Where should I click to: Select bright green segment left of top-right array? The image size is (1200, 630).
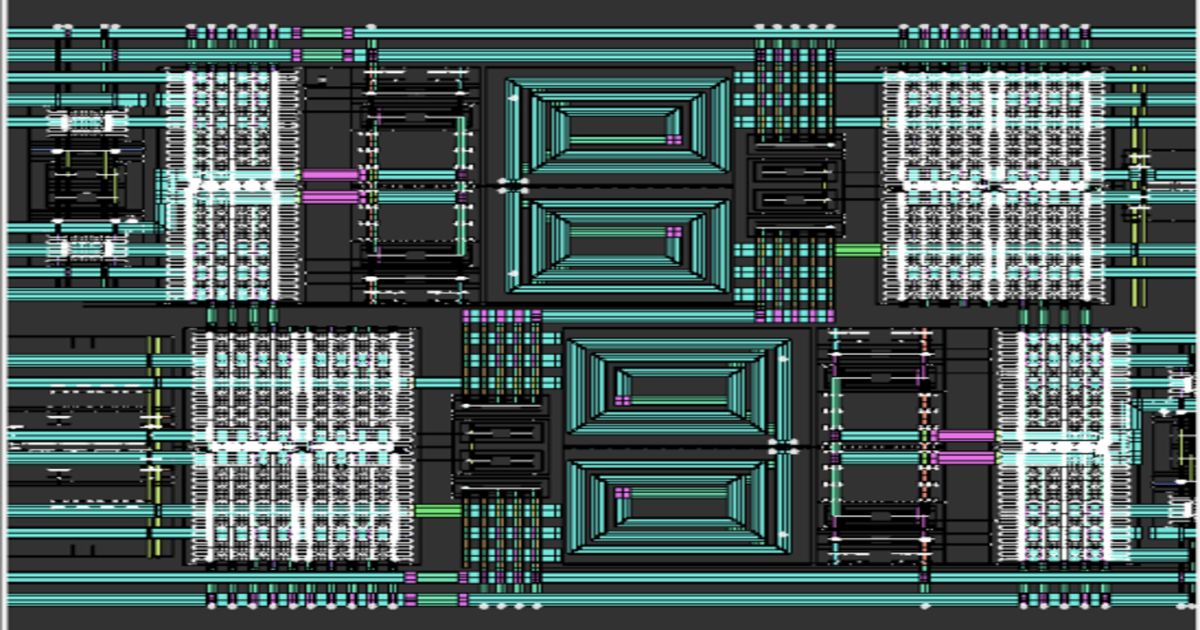[x=858, y=250]
